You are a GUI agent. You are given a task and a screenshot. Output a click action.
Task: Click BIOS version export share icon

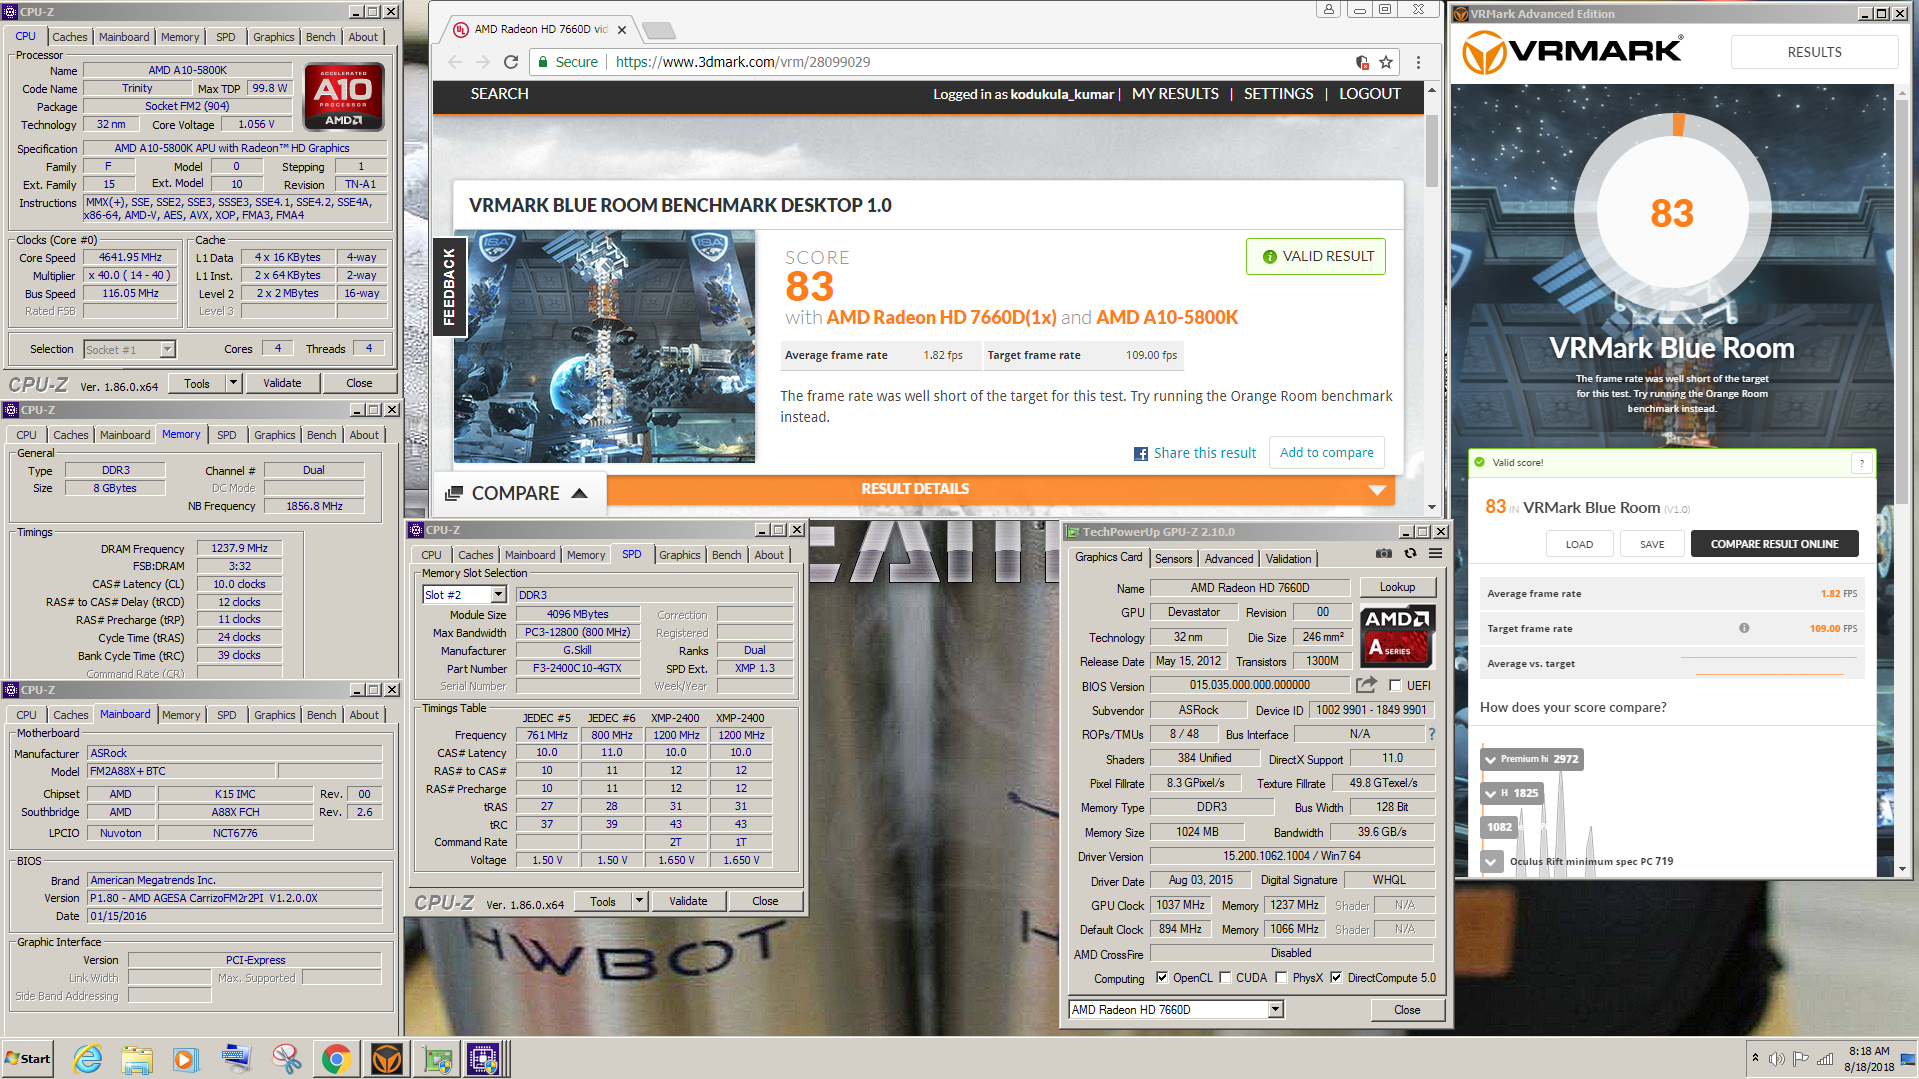click(x=1366, y=685)
